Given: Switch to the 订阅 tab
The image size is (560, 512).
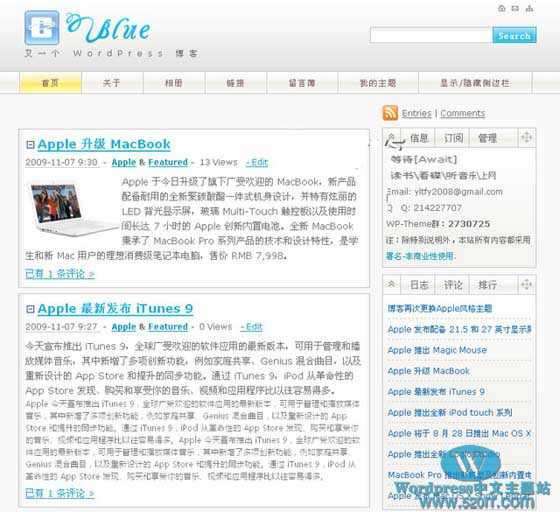Looking at the screenshot, I should (453, 138).
